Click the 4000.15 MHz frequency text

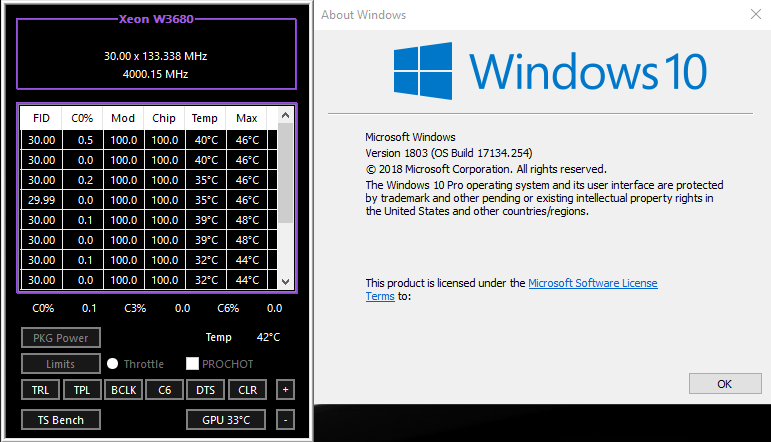point(155,74)
